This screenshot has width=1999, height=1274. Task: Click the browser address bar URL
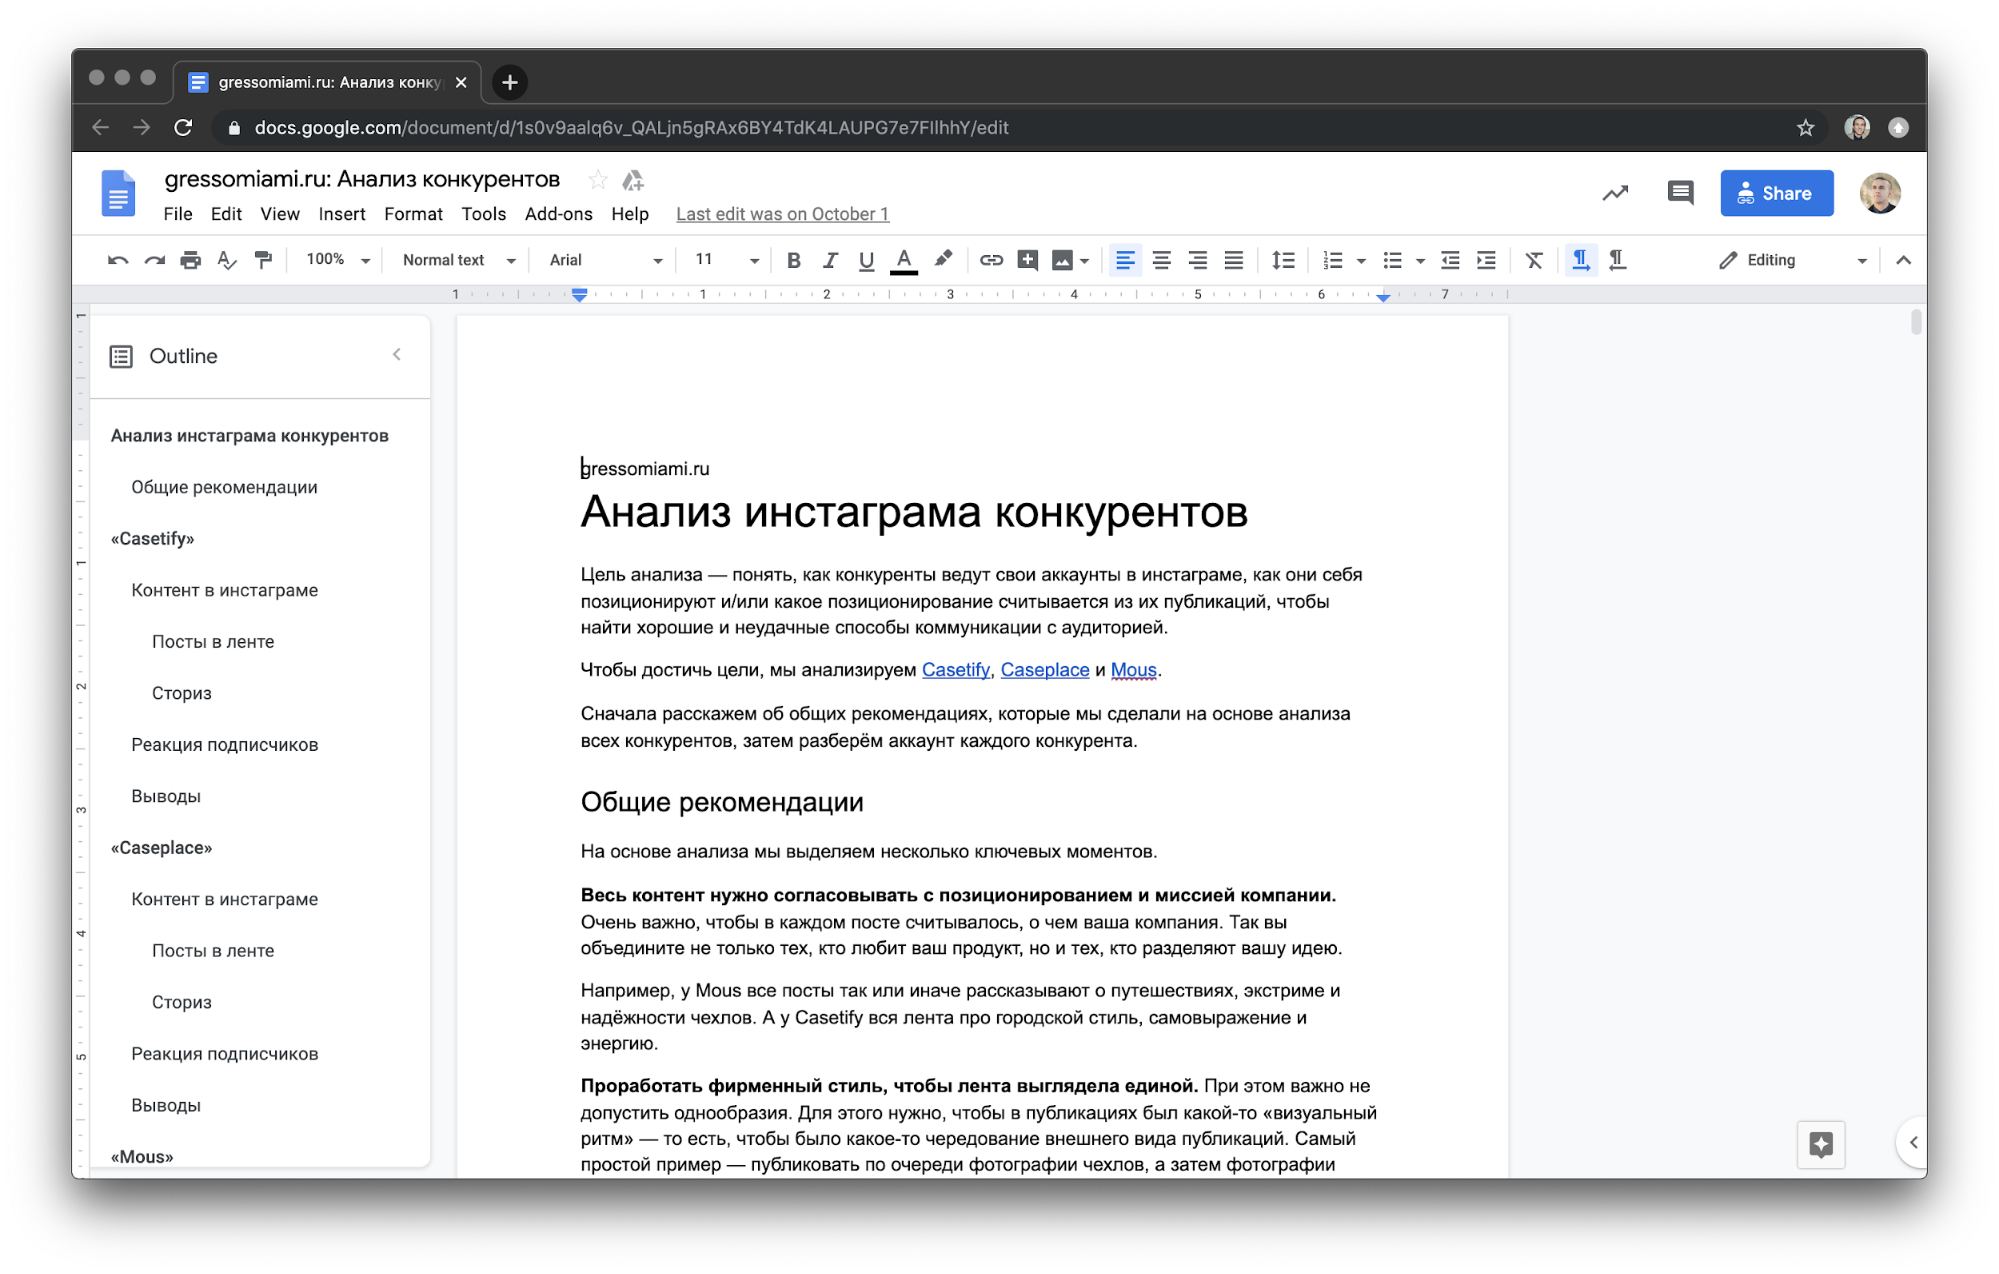tap(631, 127)
